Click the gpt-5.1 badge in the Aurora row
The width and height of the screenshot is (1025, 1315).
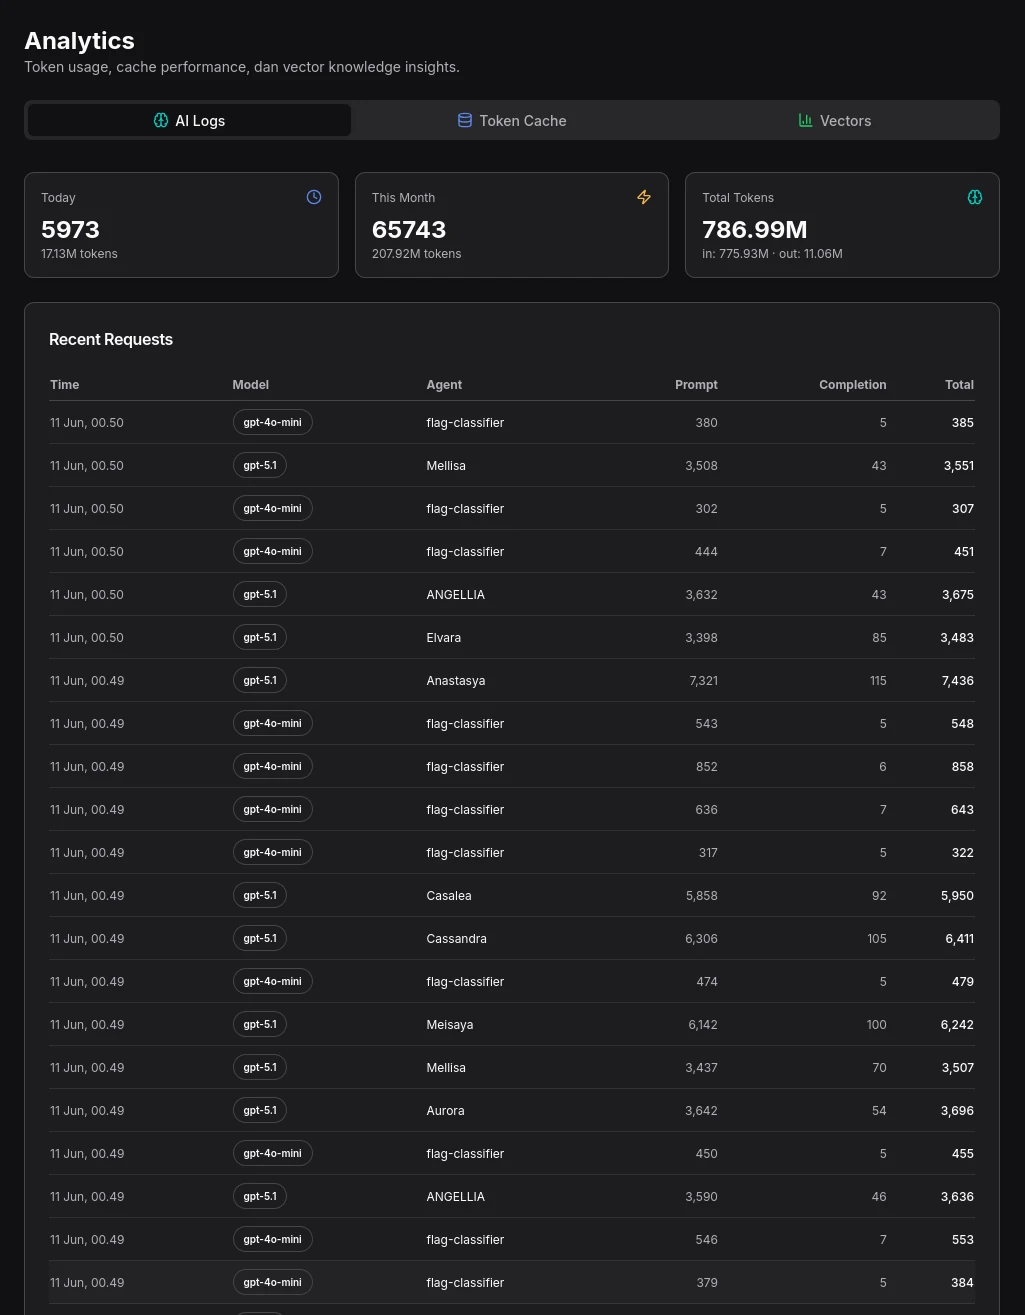click(260, 1111)
